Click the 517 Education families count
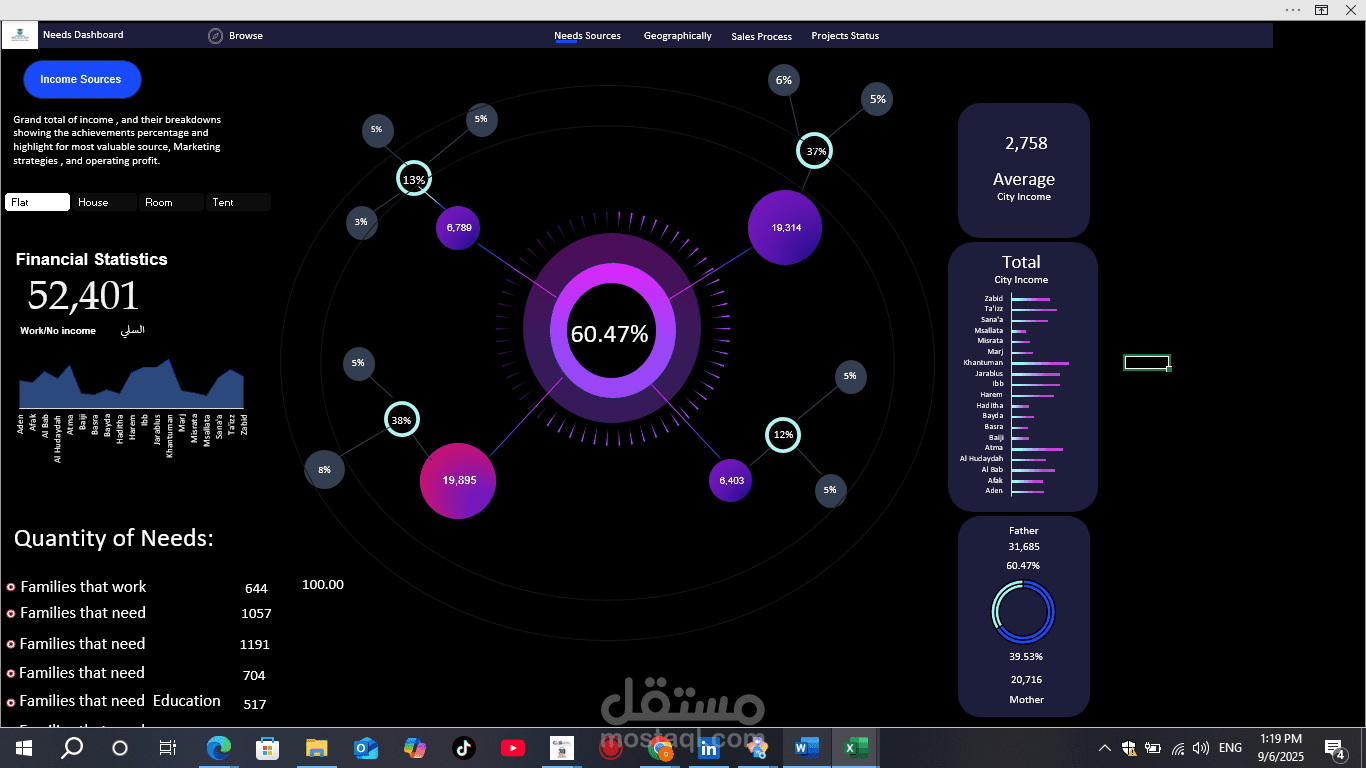Image resolution: width=1366 pixels, height=768 pixels. [x=255, y=704]
